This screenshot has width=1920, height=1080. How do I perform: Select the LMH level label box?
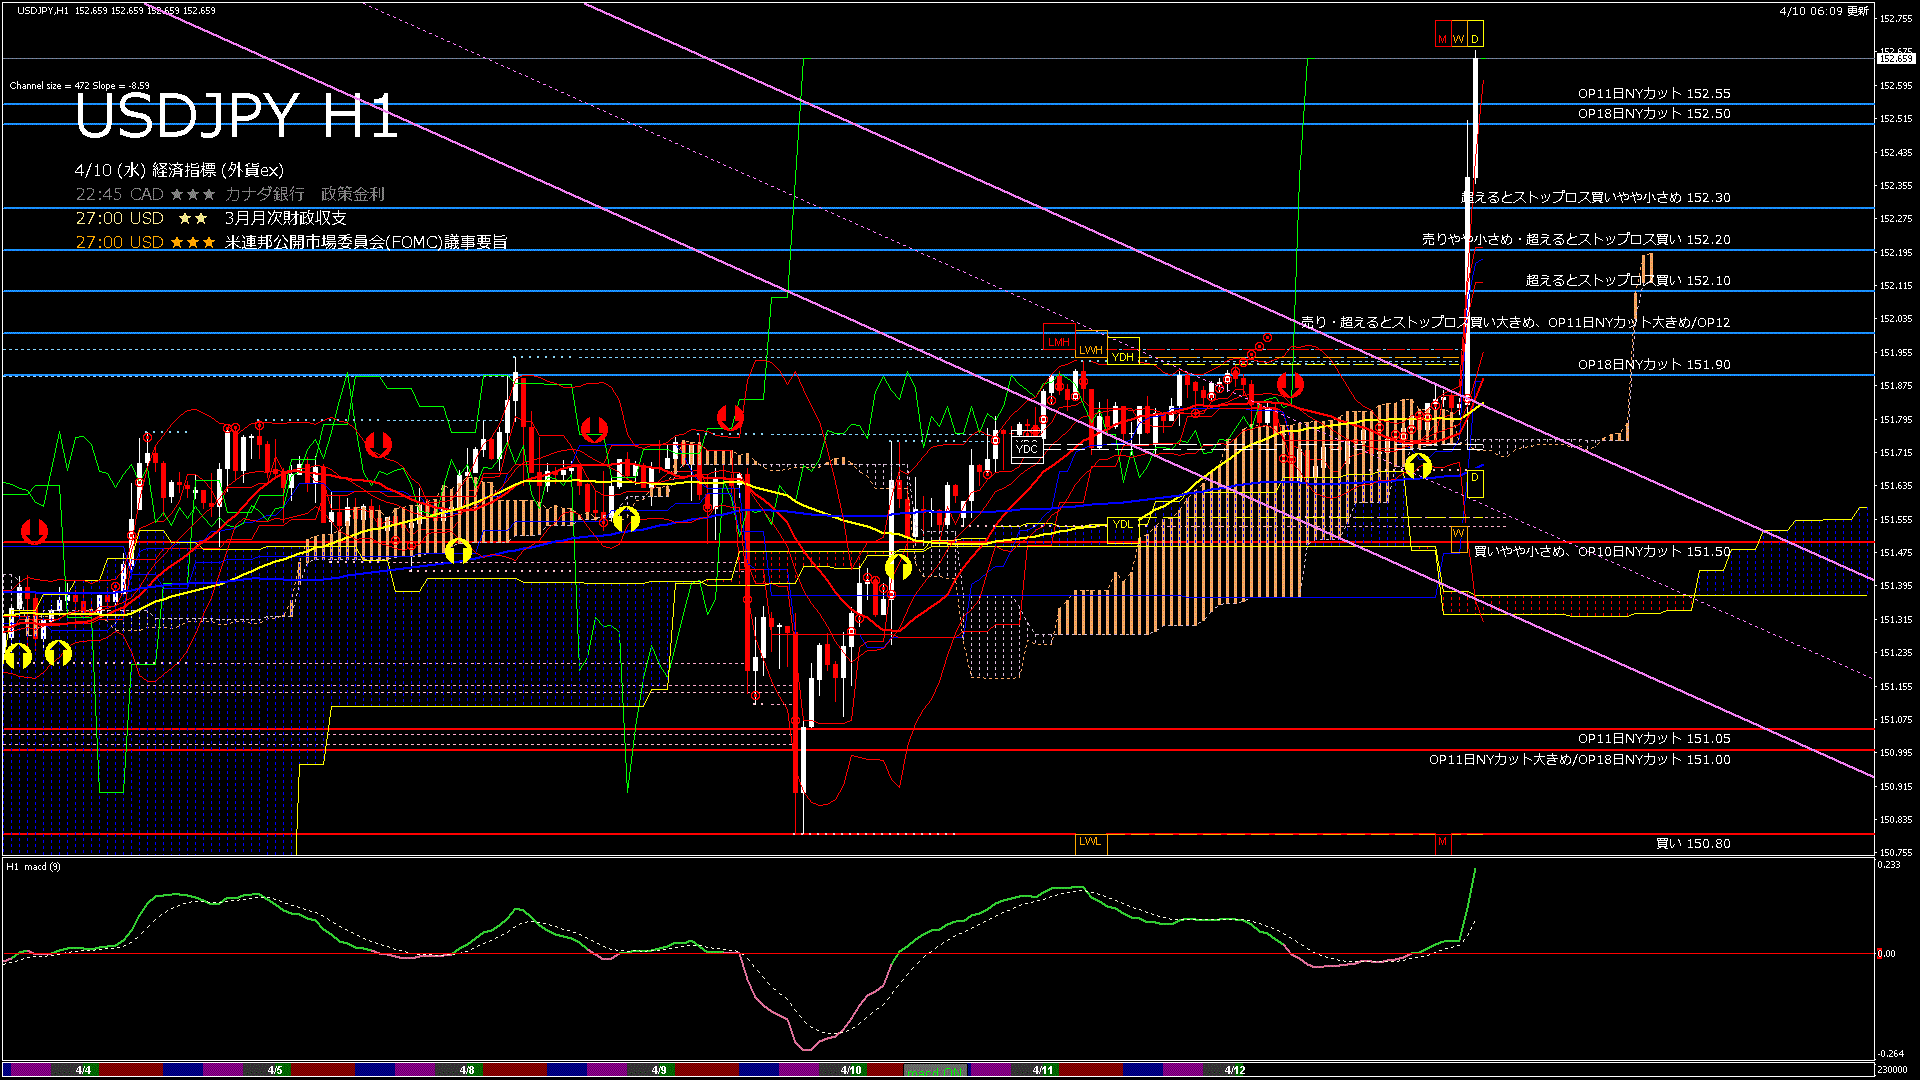point(1058,342)
